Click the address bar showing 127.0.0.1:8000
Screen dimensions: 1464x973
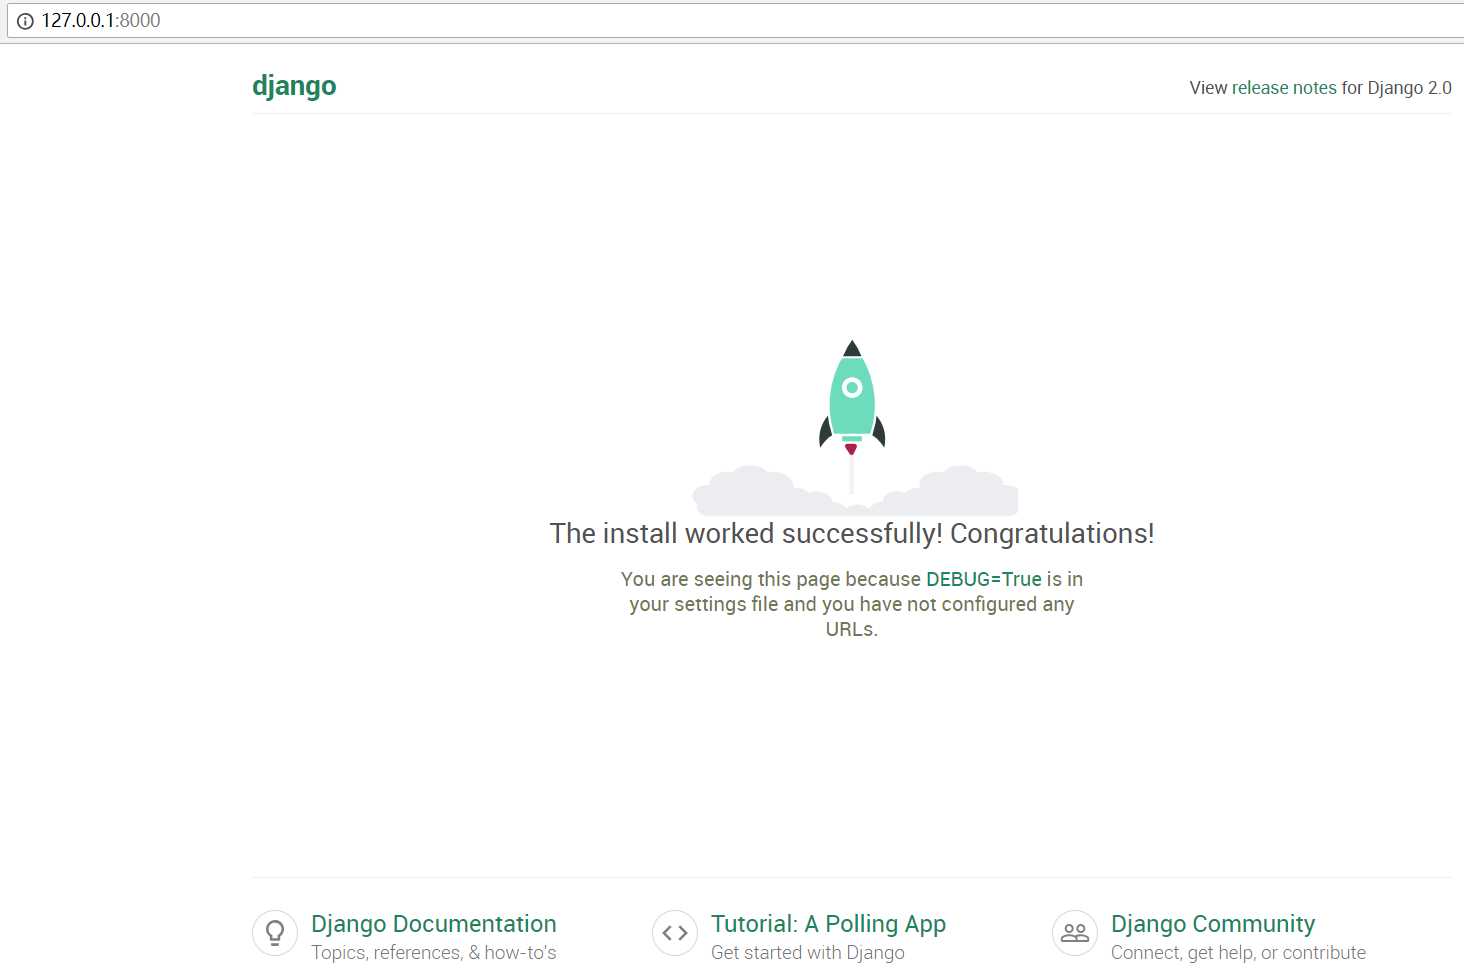[736, 20]
